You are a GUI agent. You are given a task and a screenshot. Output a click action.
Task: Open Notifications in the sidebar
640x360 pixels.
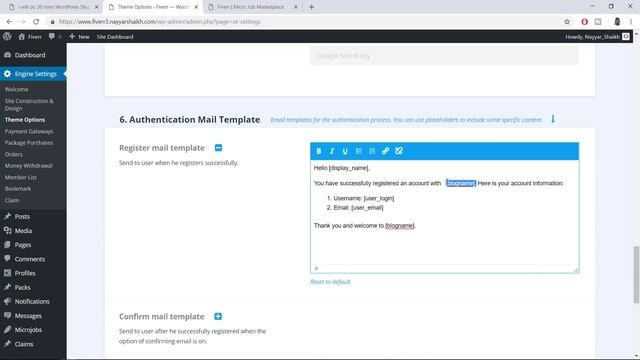tap(33, 301)
